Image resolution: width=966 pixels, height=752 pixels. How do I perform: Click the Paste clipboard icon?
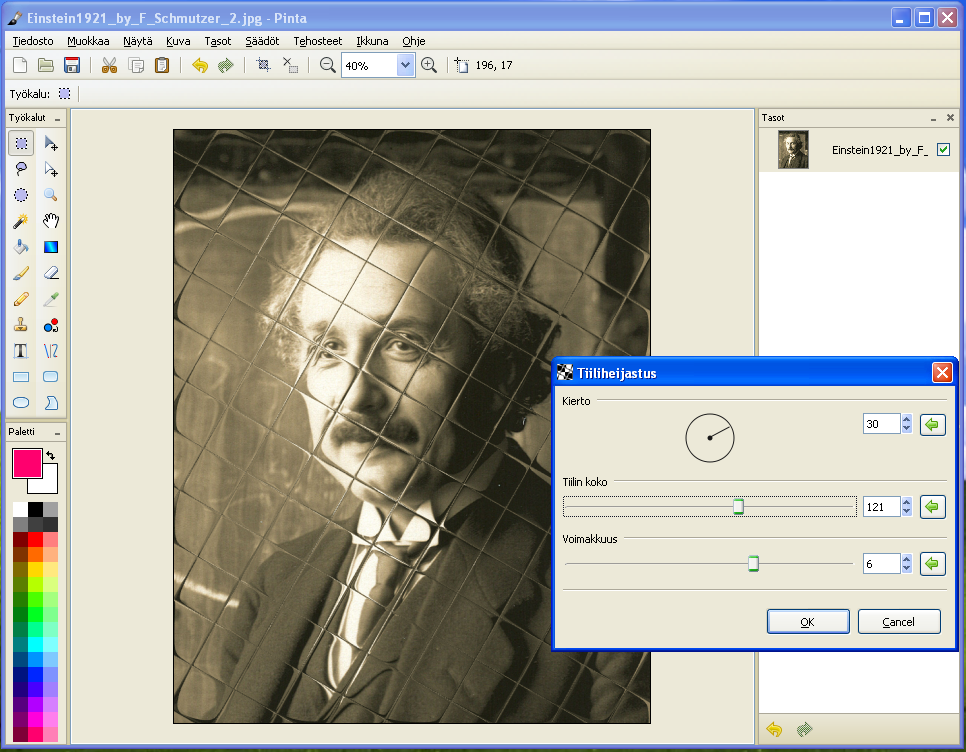point(162,65)
